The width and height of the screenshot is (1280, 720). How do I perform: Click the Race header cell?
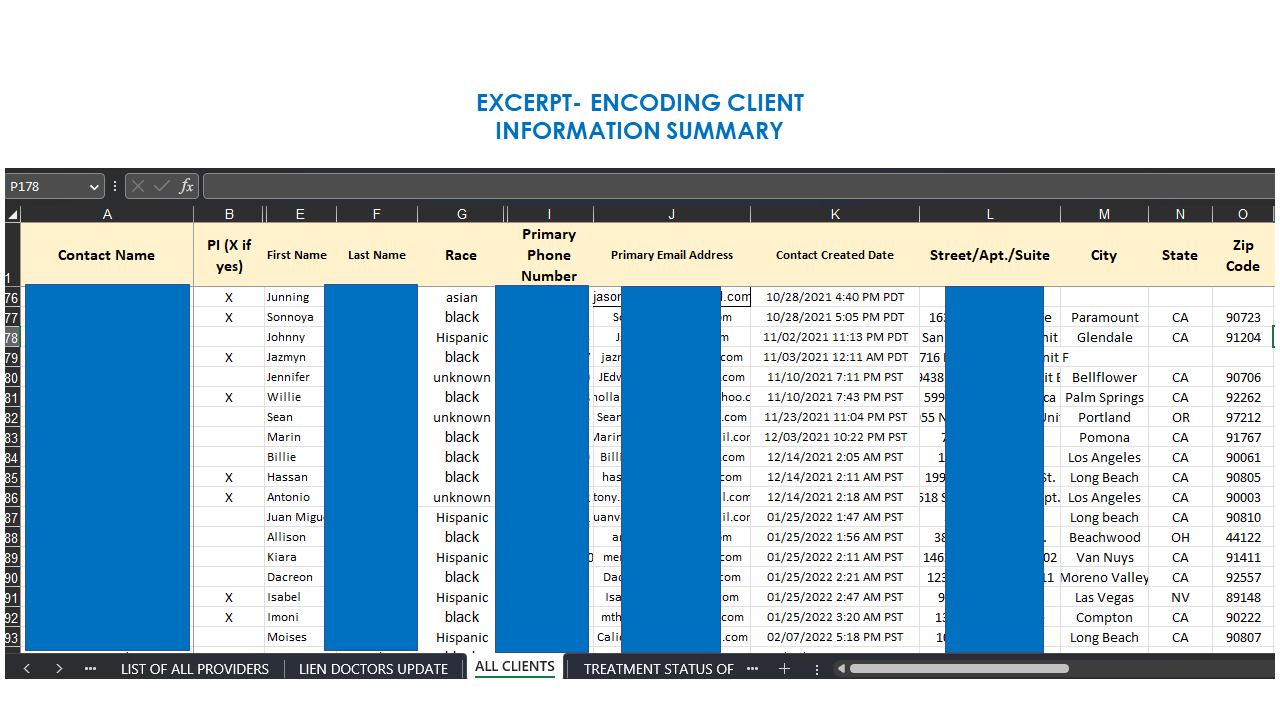click(x=461, y=255)
